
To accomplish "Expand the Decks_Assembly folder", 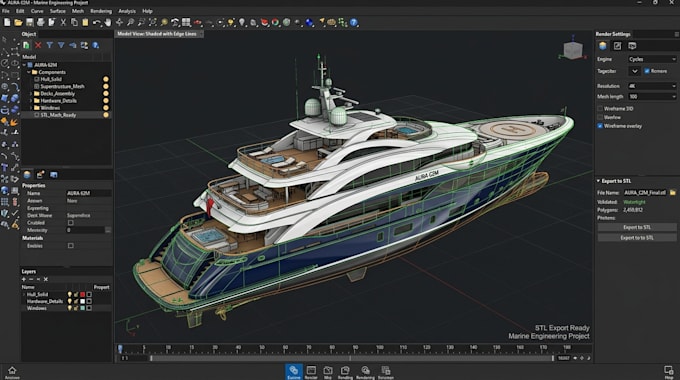I will pyautogui.click(x=31, y=94).
